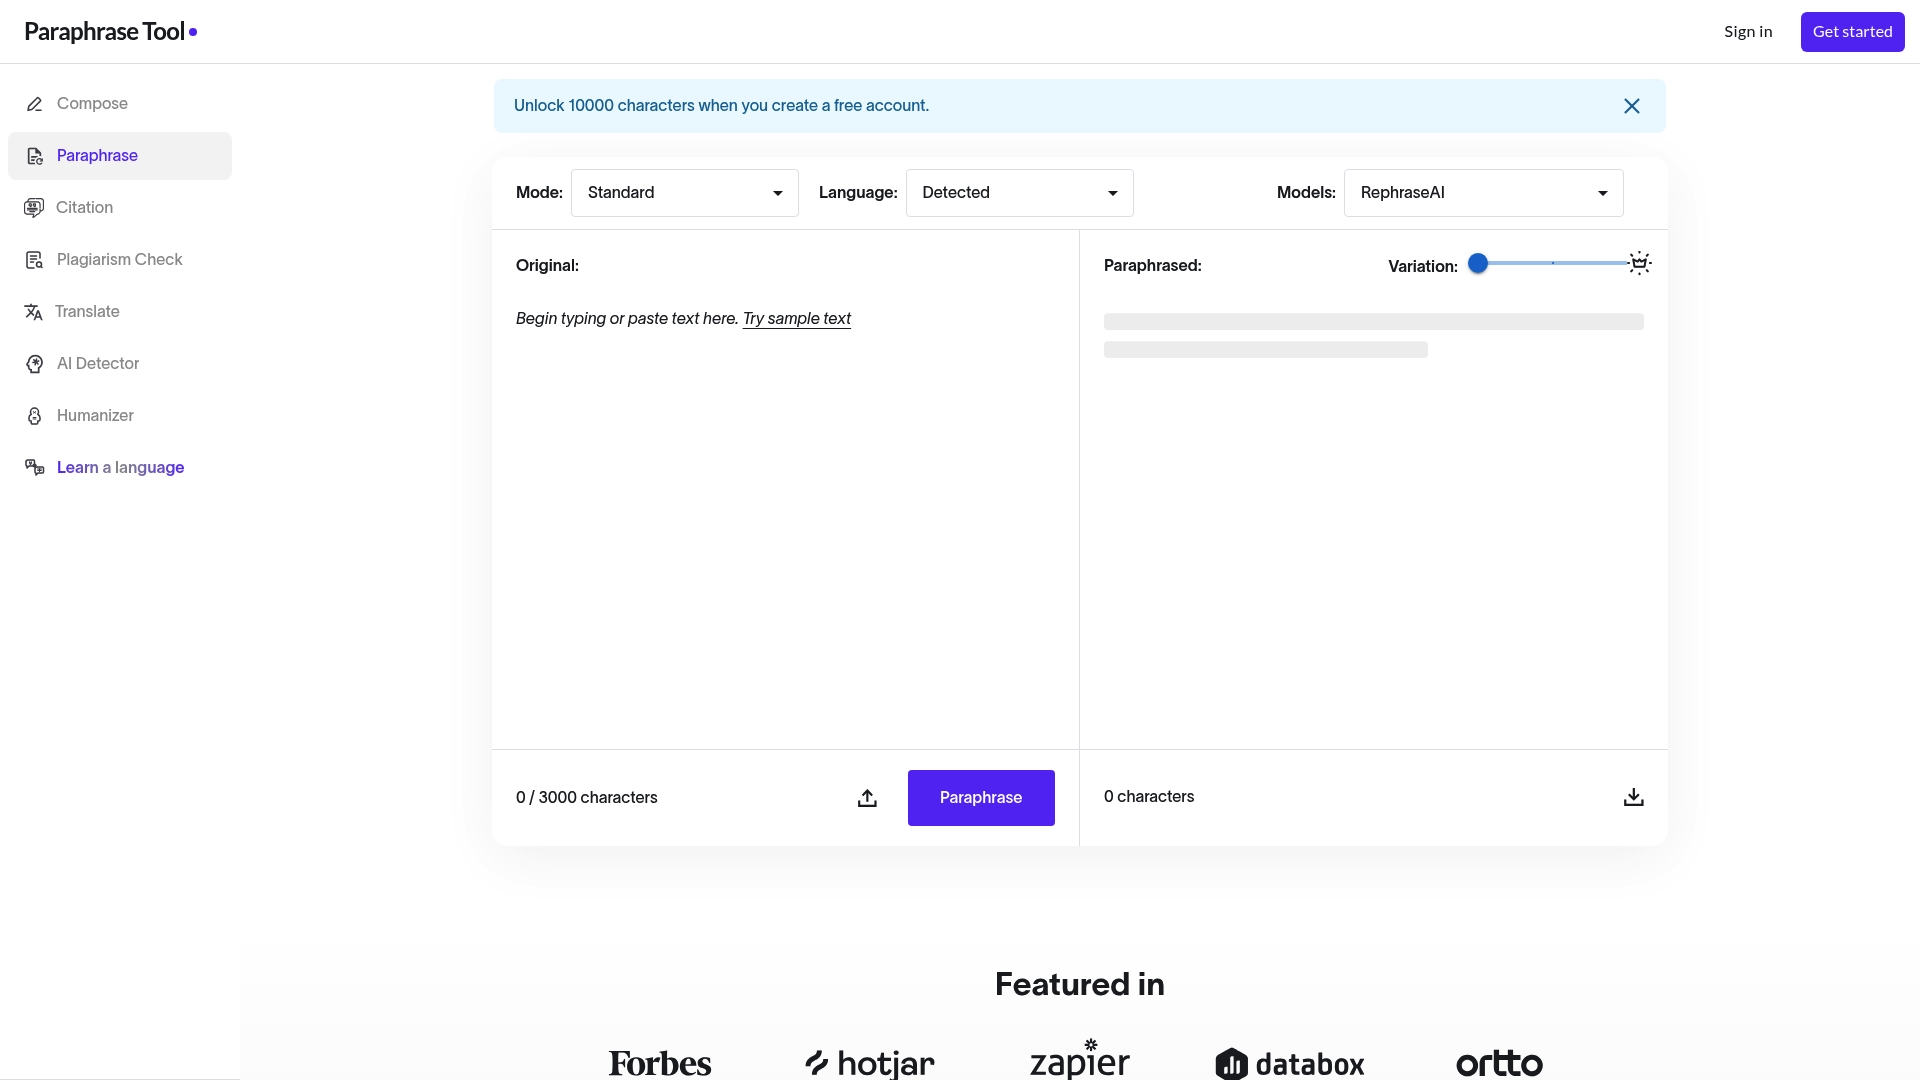
Task: Open the Learn a language page
Action: (119, 467)
